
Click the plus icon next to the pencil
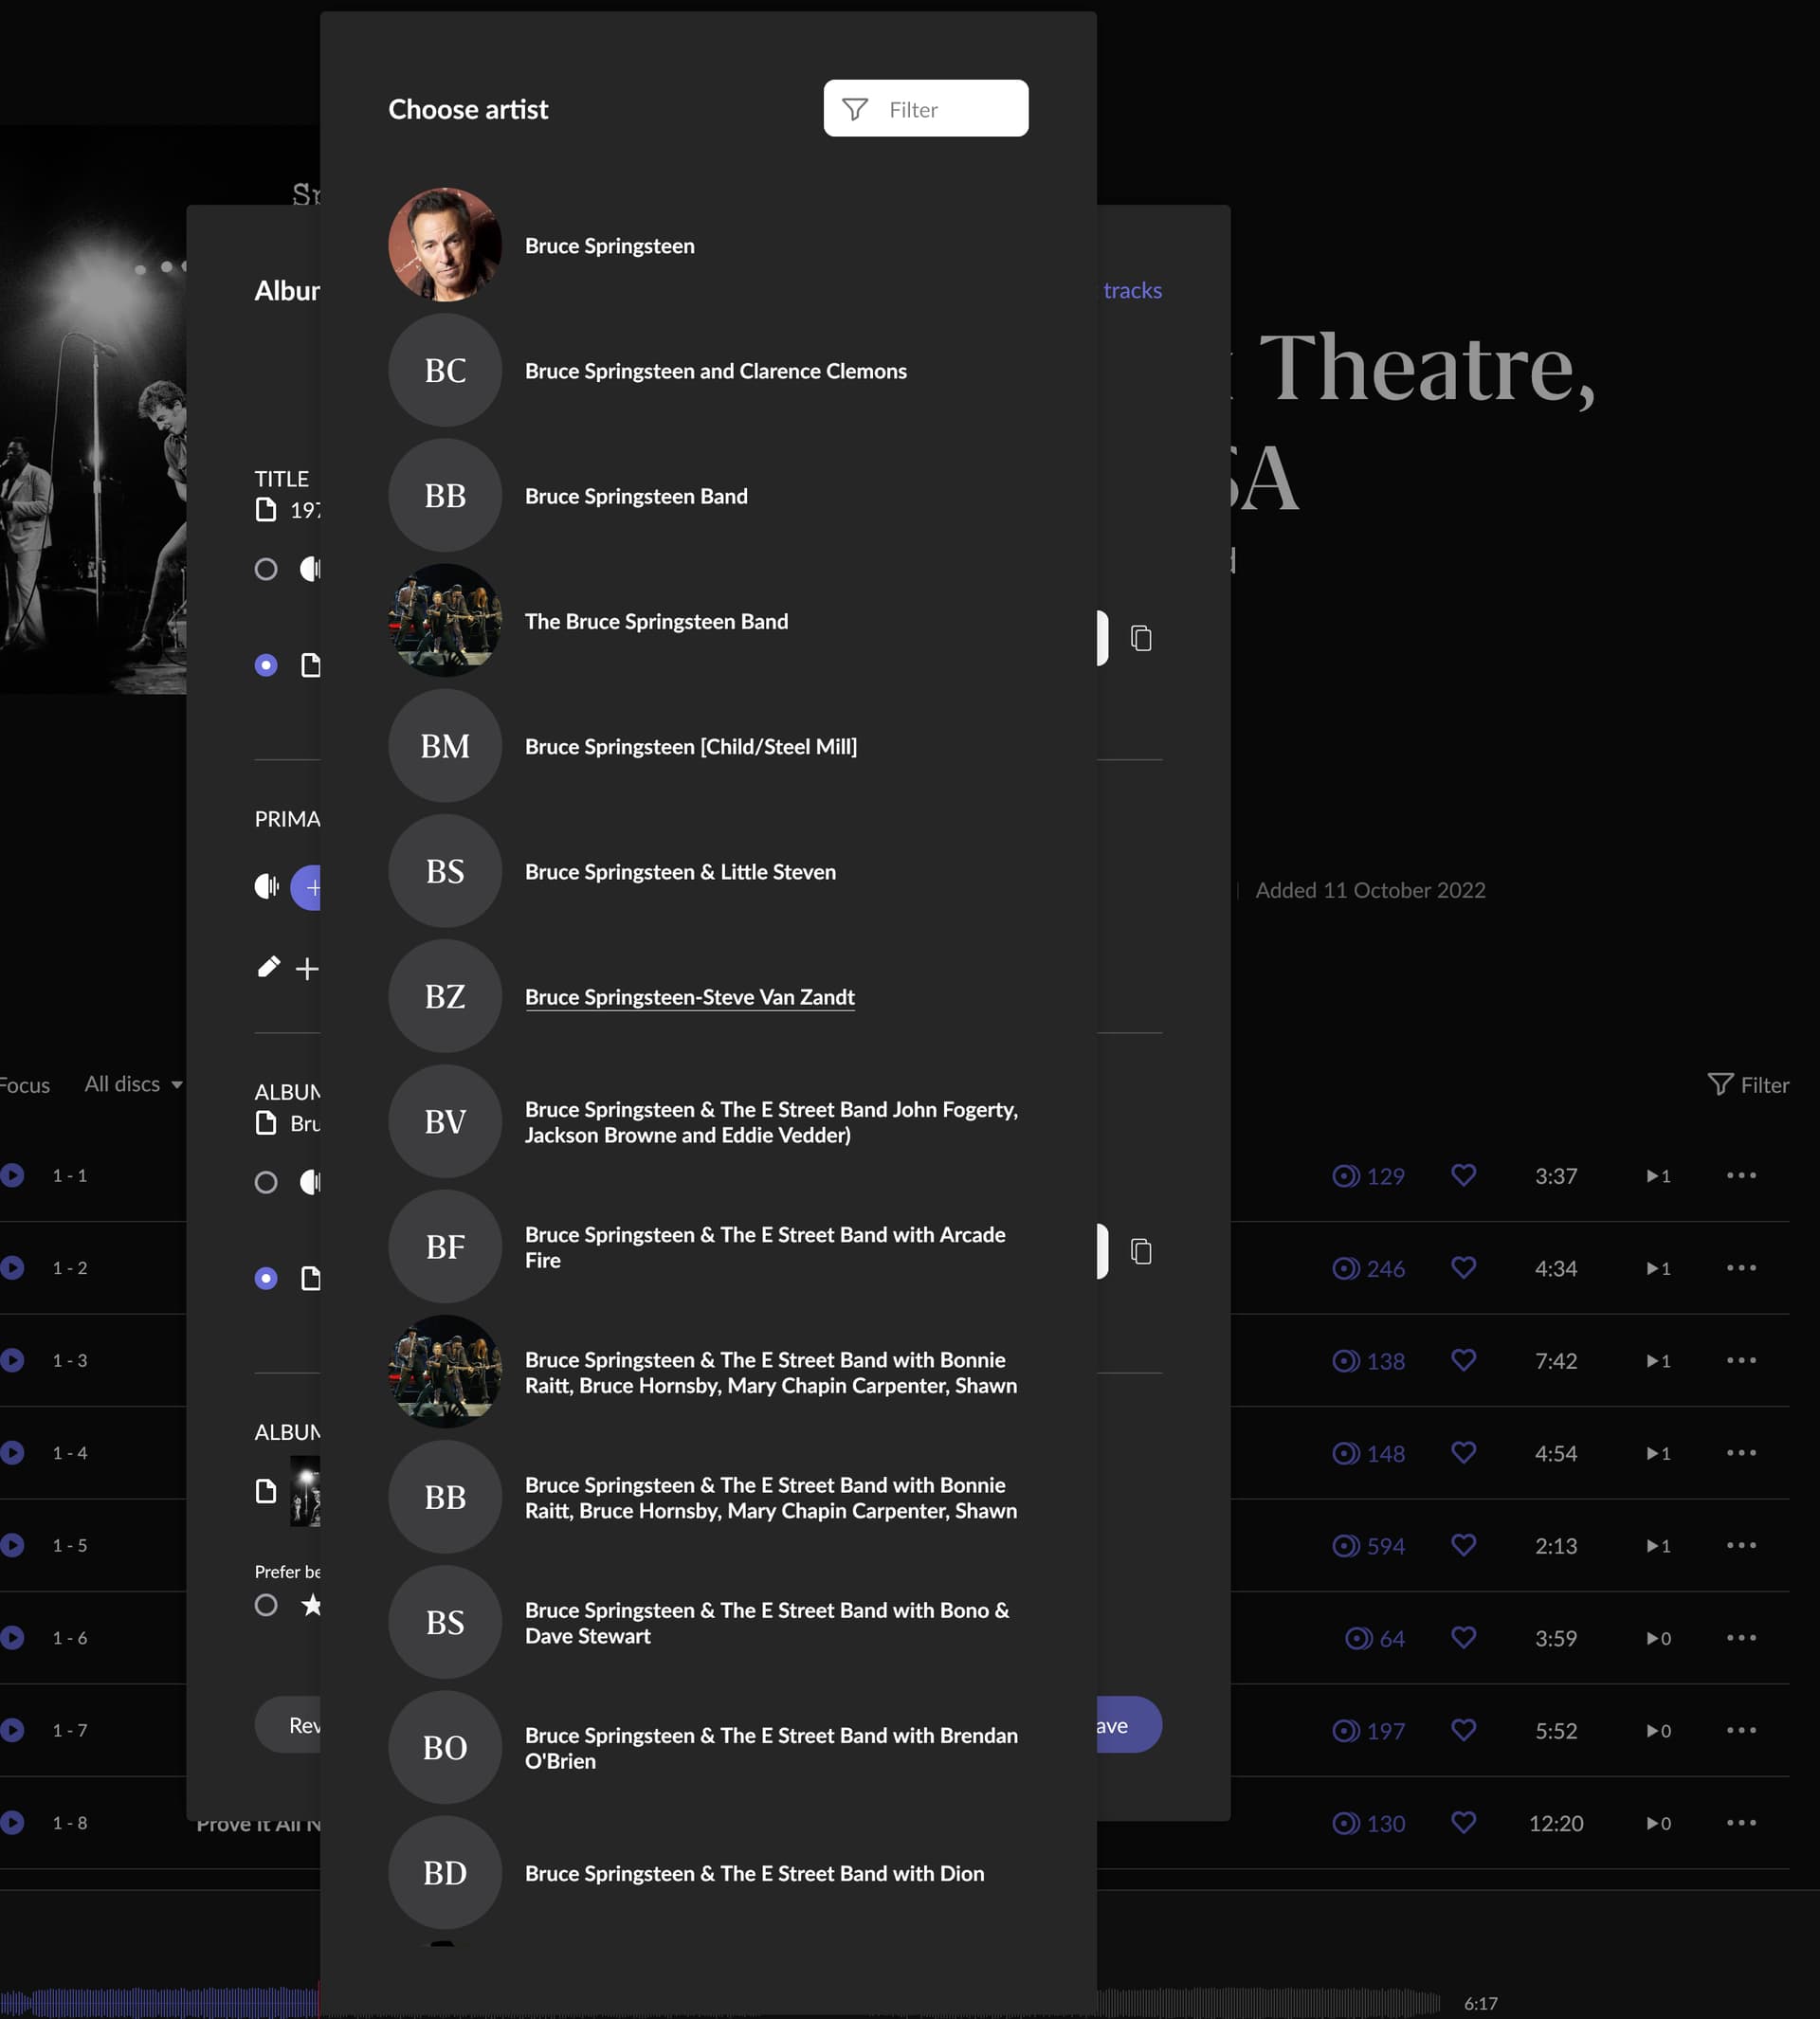[307, 968]
